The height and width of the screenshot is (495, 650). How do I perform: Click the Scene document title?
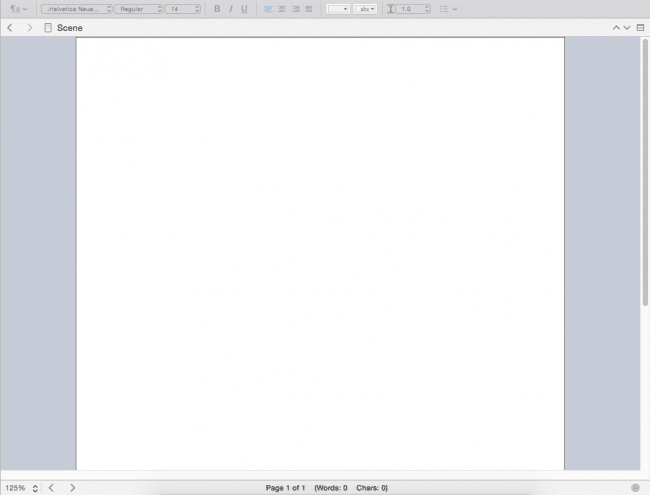coord(70,28)
